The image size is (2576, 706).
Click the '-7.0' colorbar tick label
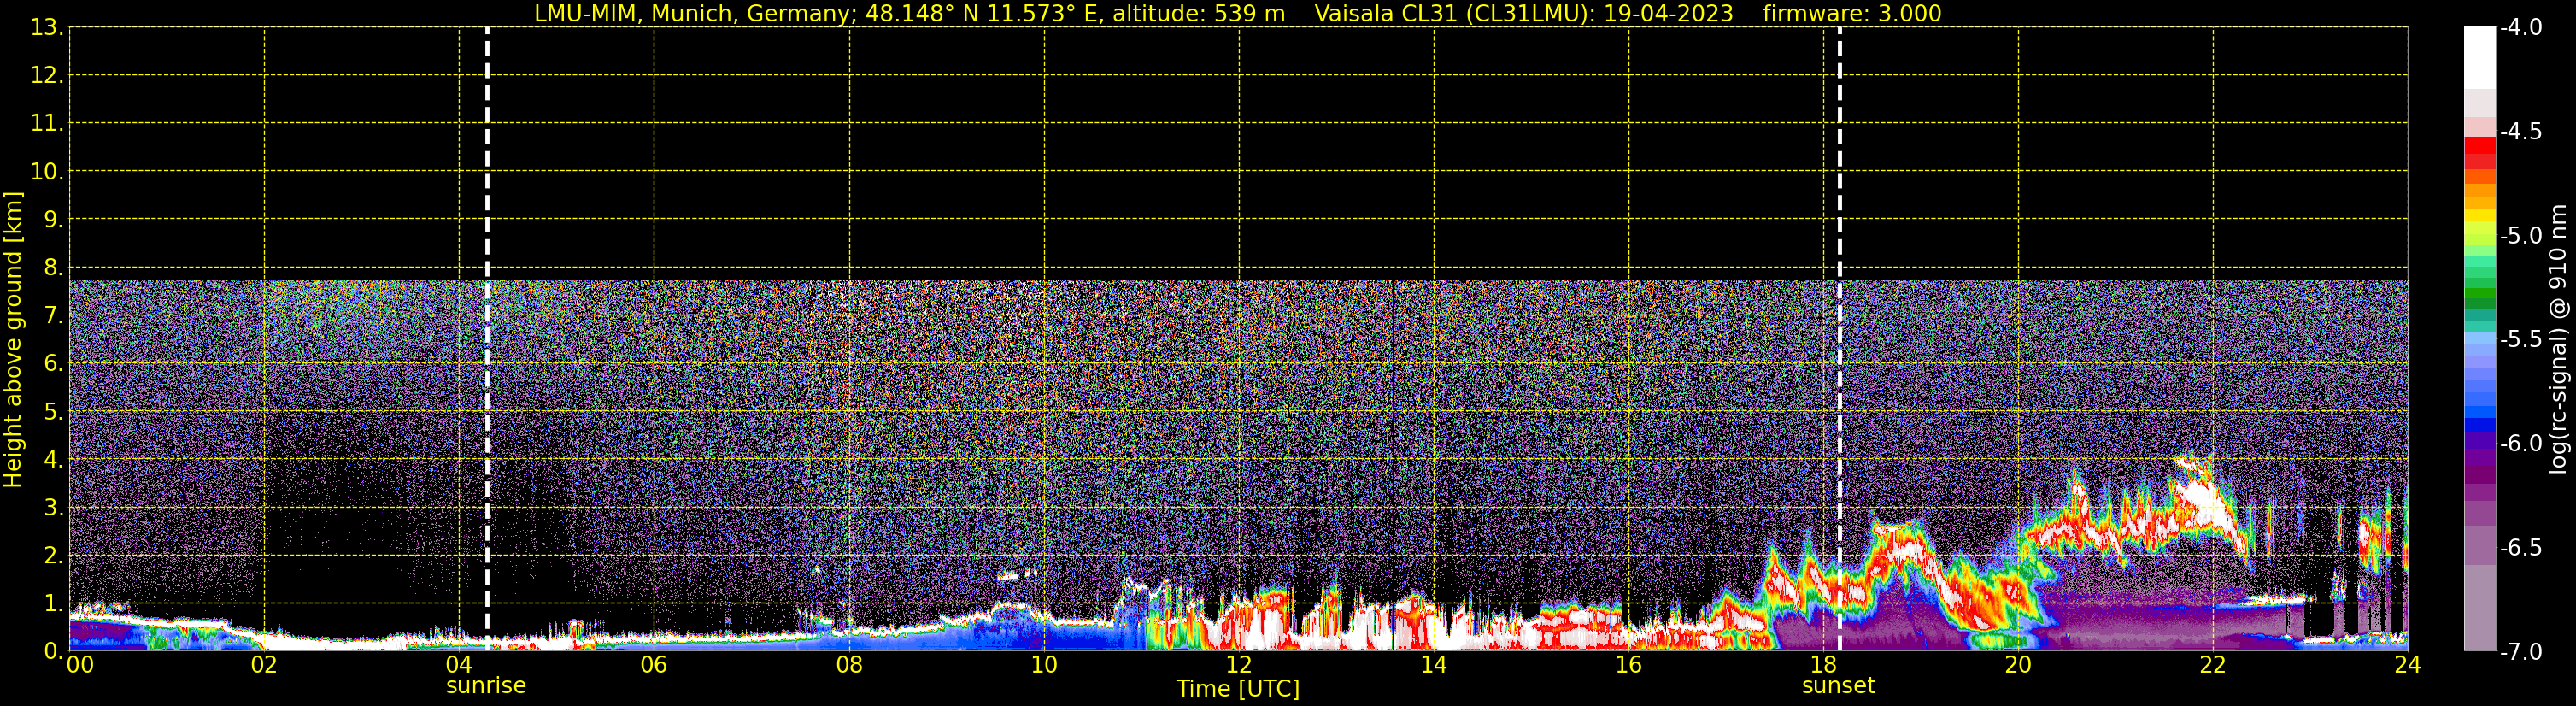tap(2520, 652)
